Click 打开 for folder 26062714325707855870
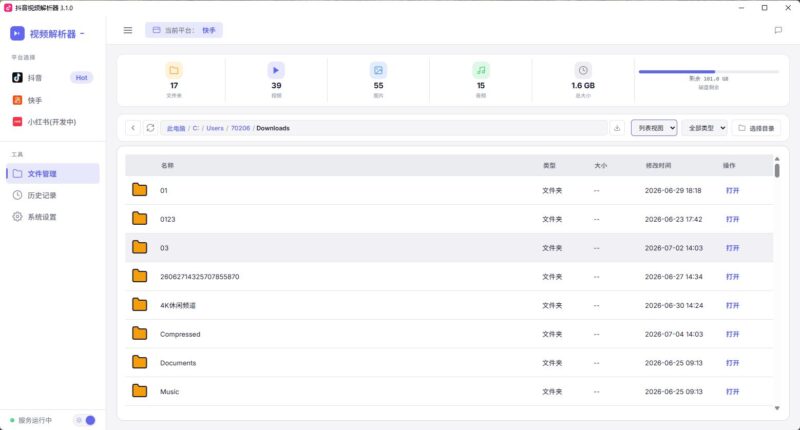800x430 pixels. point(733,276)
